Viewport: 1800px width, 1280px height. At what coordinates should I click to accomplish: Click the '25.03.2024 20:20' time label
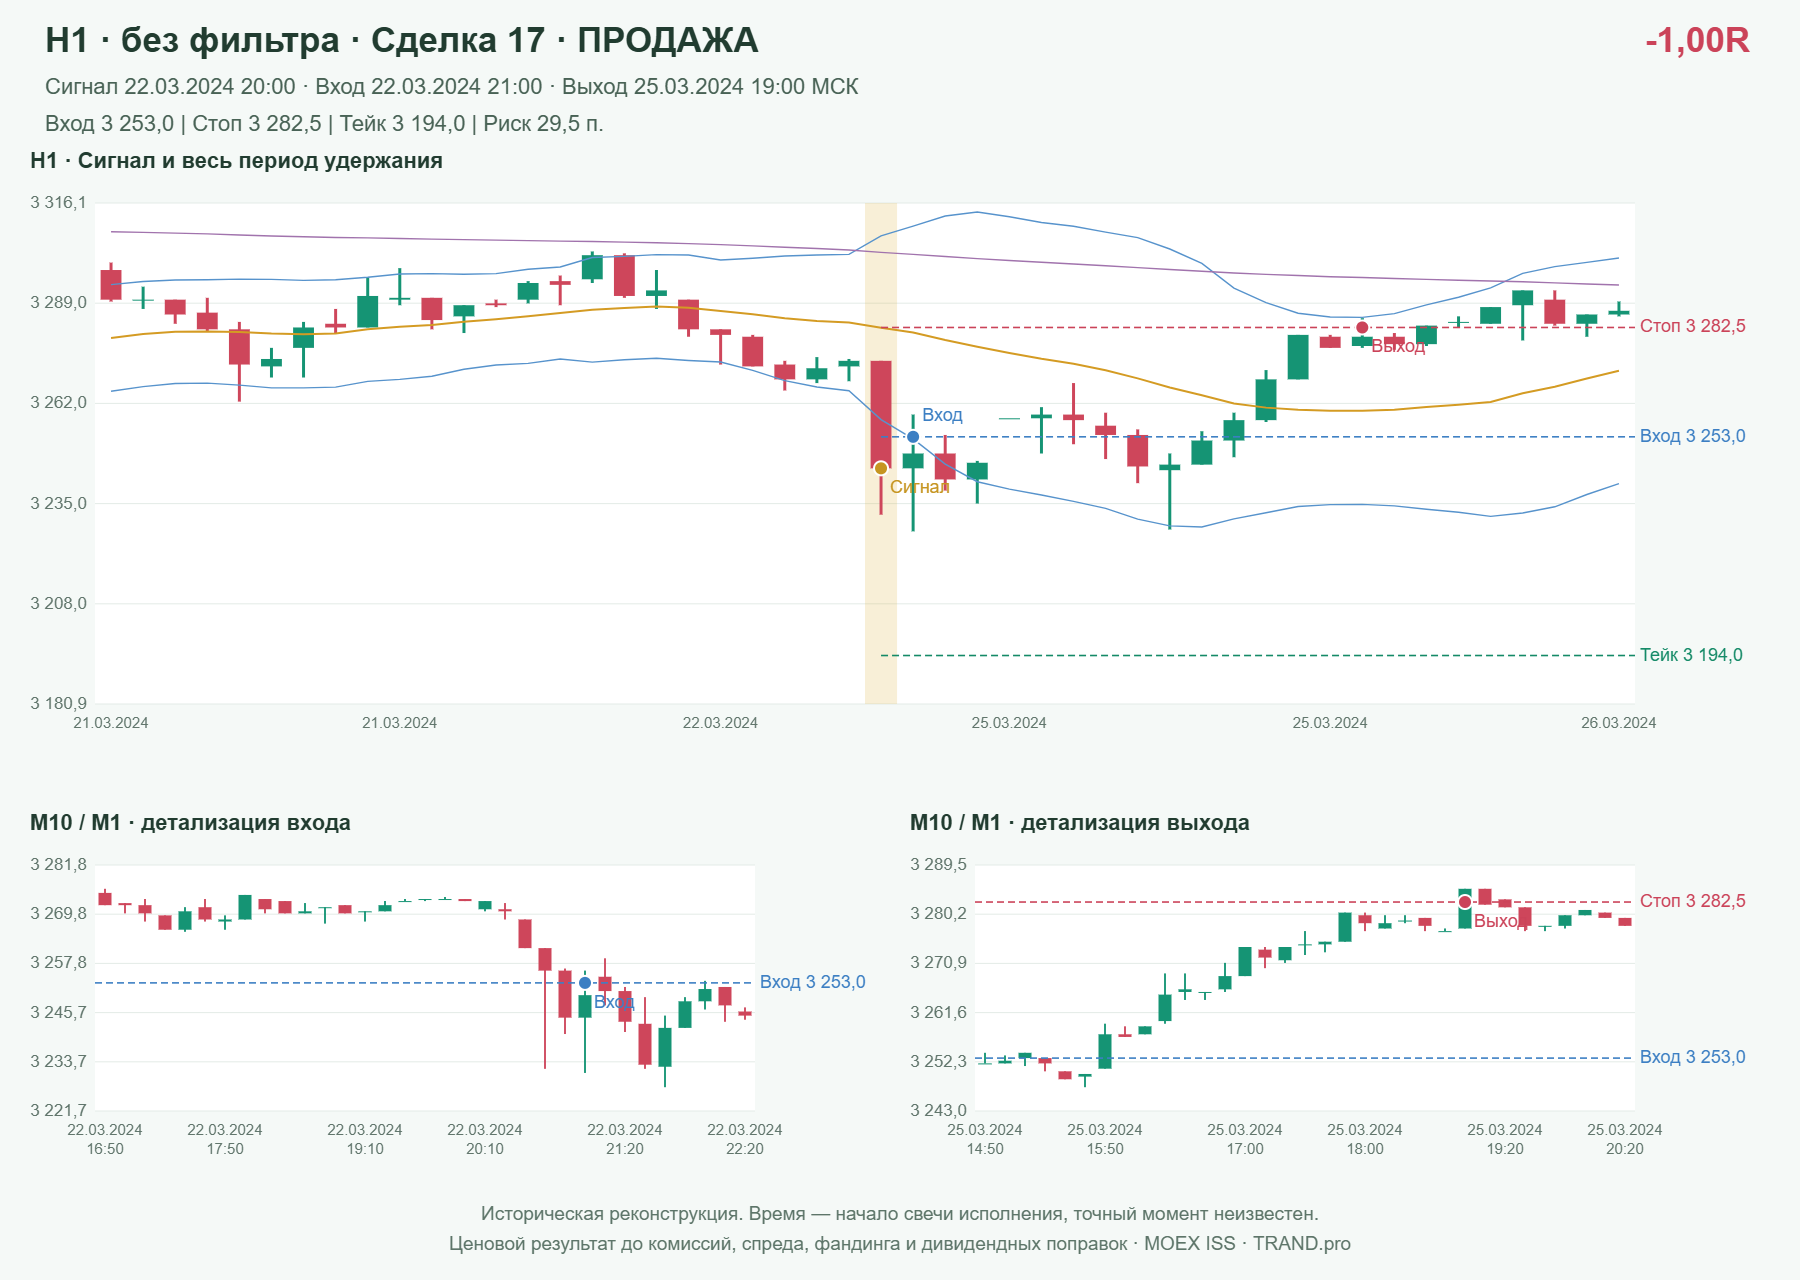point(1625,1139)
